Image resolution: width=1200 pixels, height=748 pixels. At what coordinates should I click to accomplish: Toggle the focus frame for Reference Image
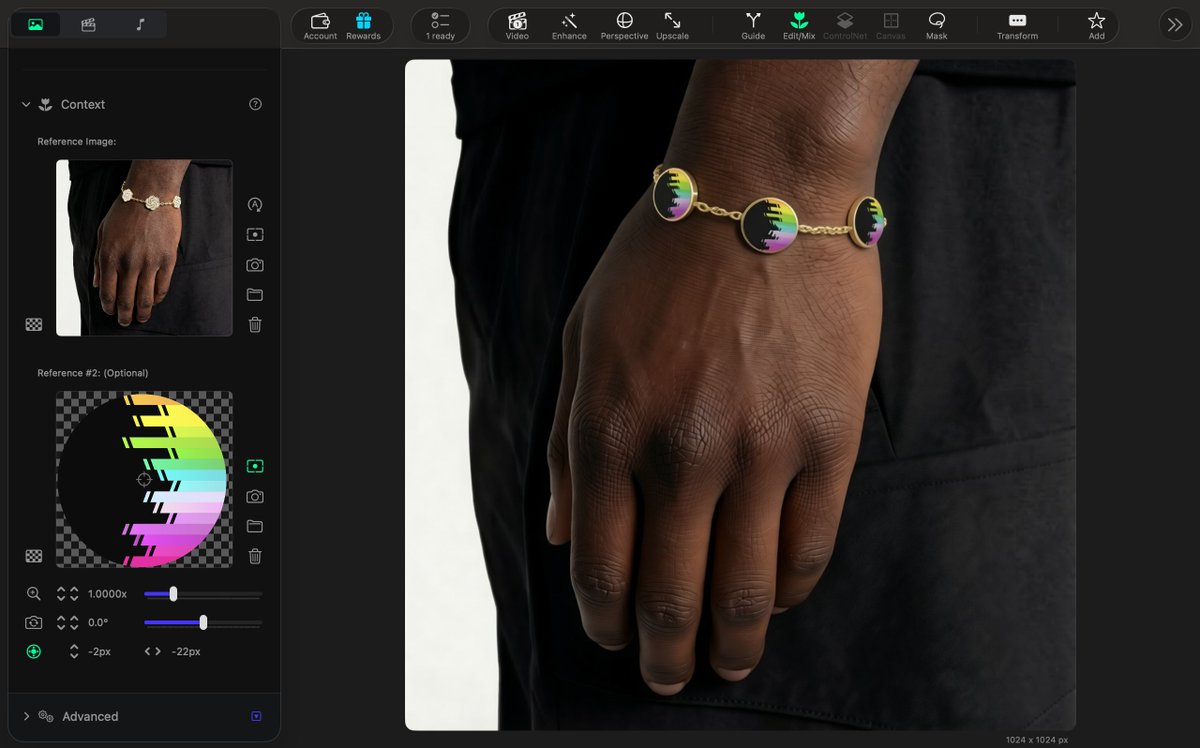pos(255,234)
